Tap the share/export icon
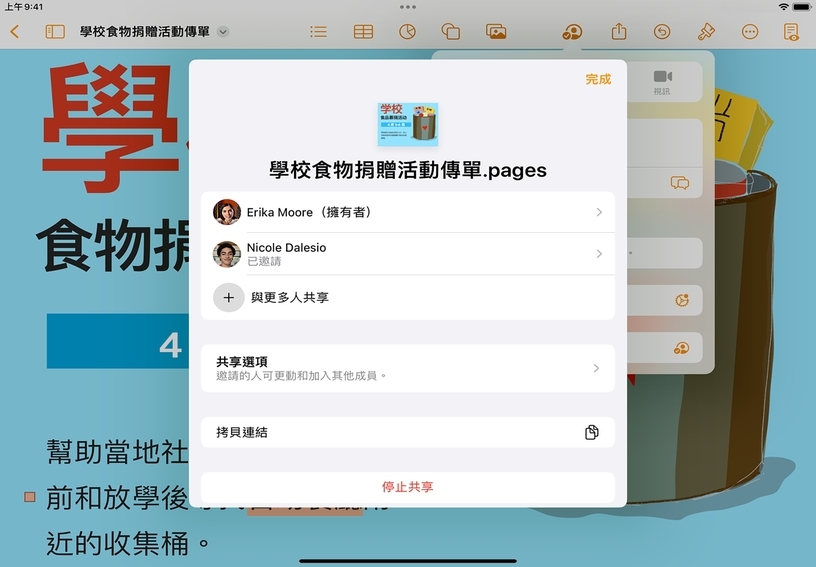Screen dimensions: 816x567 (619, 32)
